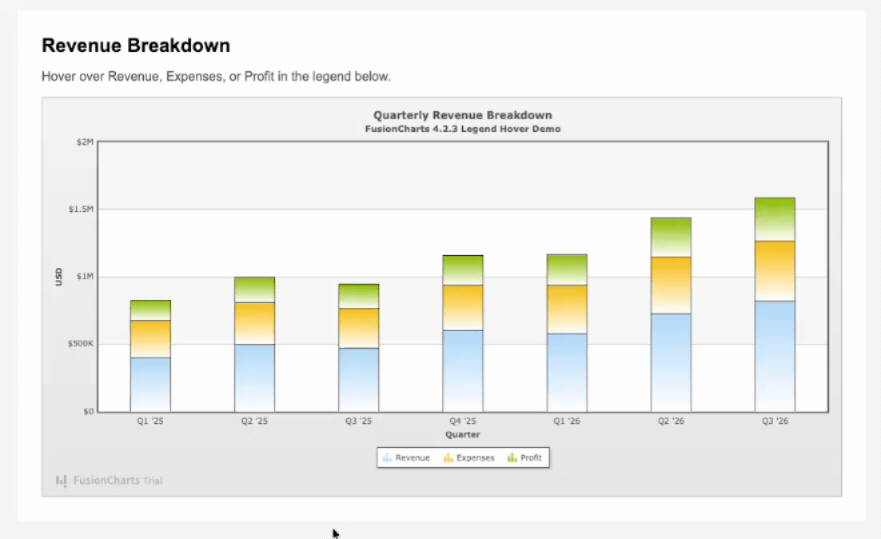This screenshot has width=881, height=539.
Task: Click the Q2 '25 Expenses bar segment
Action: (x=255, y=324)
